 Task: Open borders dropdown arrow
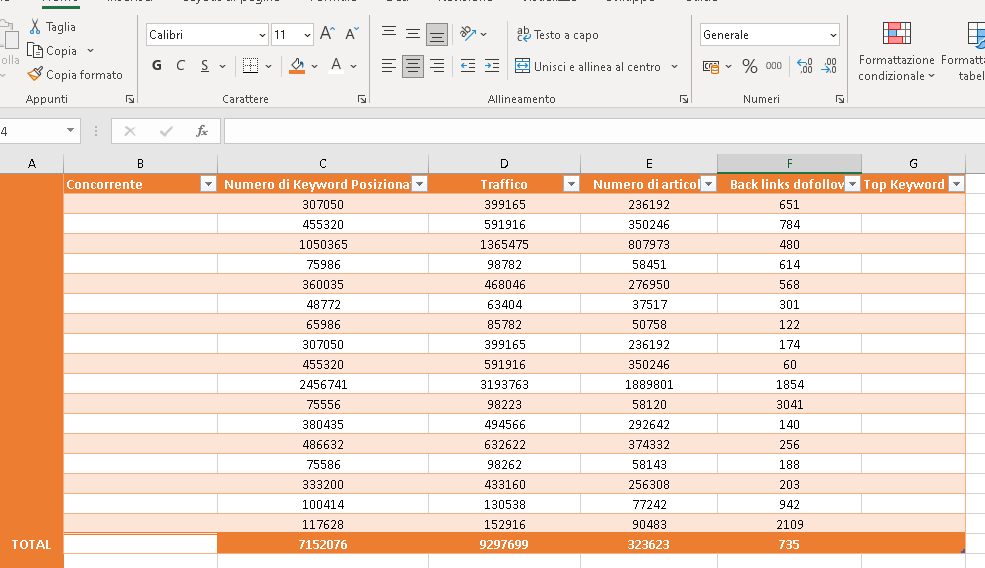pos(268,66)
